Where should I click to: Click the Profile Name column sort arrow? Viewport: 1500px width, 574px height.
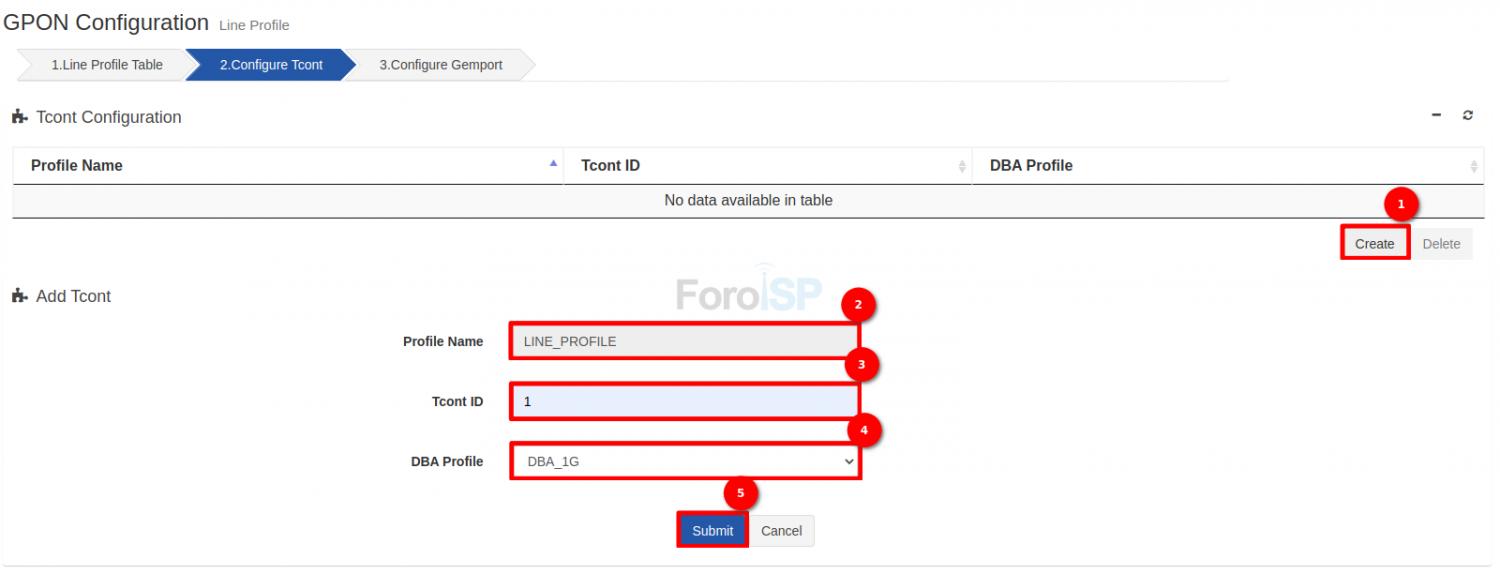[553, 164]
